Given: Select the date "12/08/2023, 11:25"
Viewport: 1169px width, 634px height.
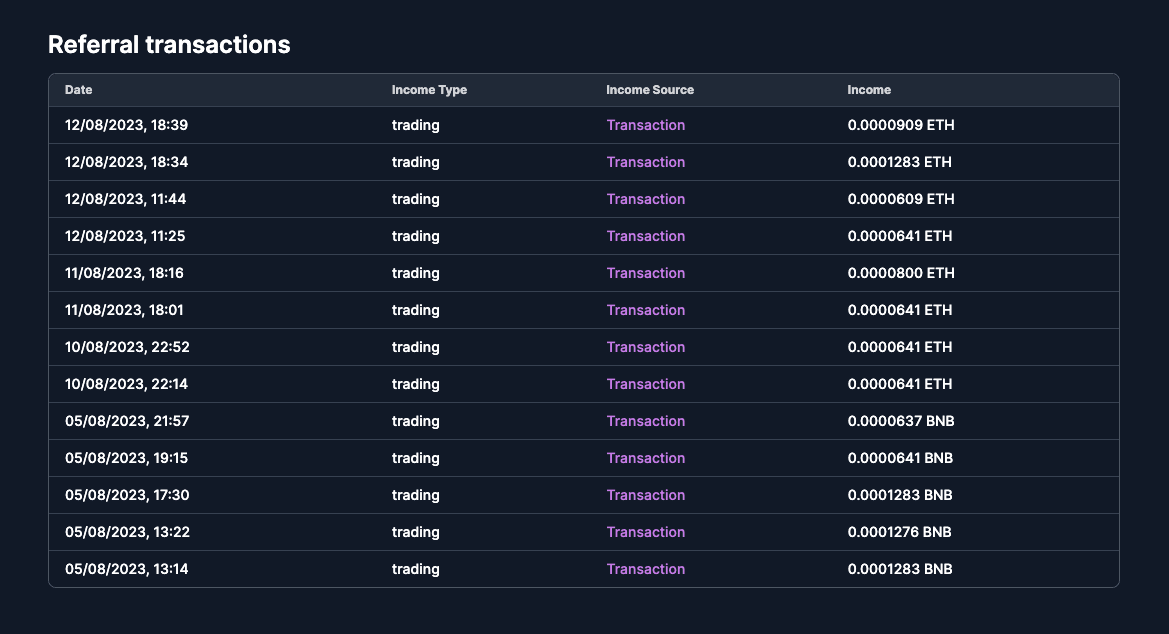Looking at the screenshot, I should [125, 236].
